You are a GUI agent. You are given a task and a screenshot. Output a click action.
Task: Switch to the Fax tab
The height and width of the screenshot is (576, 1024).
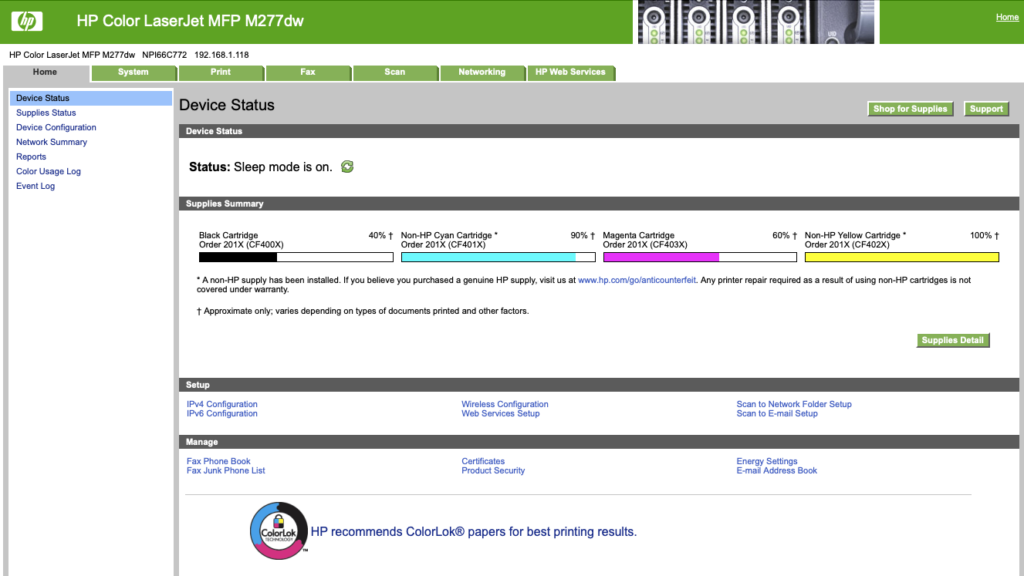pos(308,72)
